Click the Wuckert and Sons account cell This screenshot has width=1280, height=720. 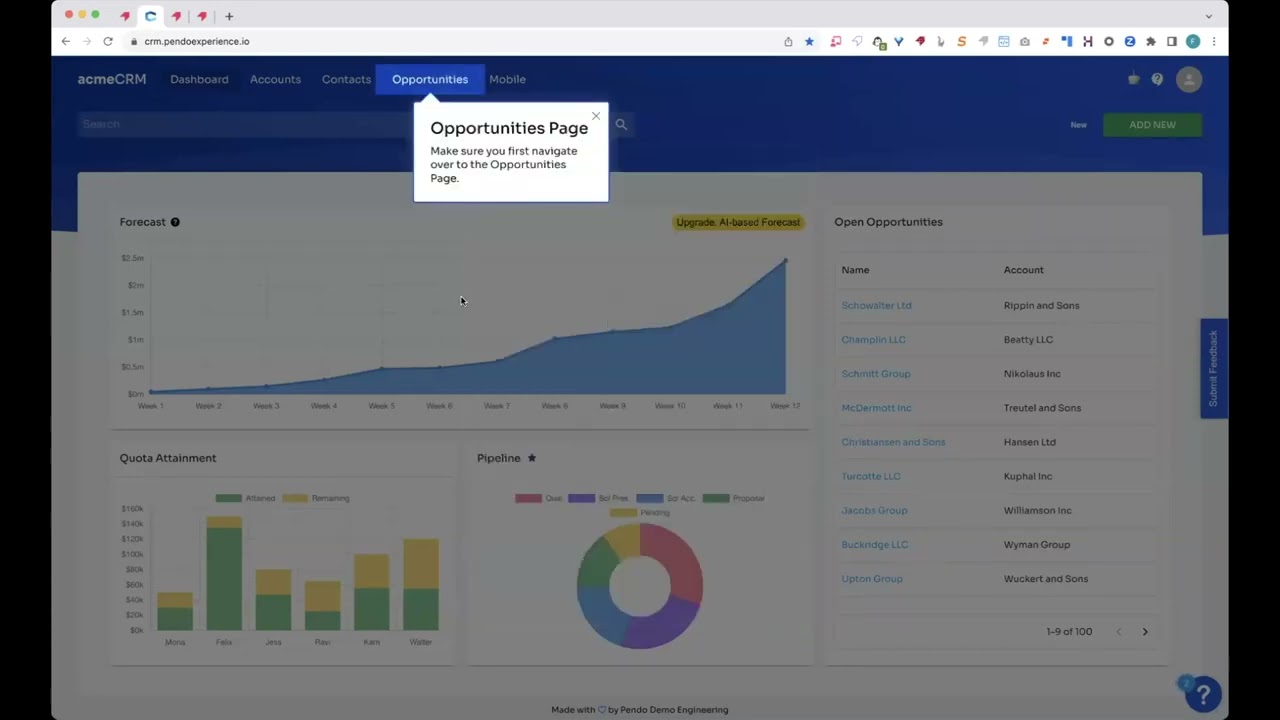pyautogui.click(x=1045, y=579)
